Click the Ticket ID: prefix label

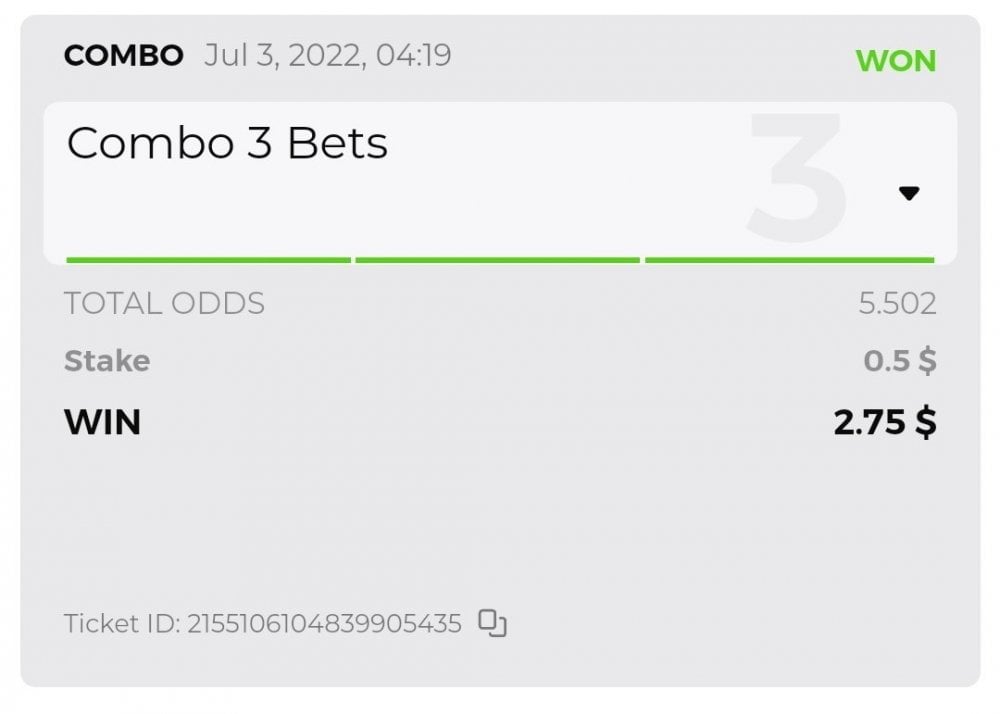tap(121, 624)
